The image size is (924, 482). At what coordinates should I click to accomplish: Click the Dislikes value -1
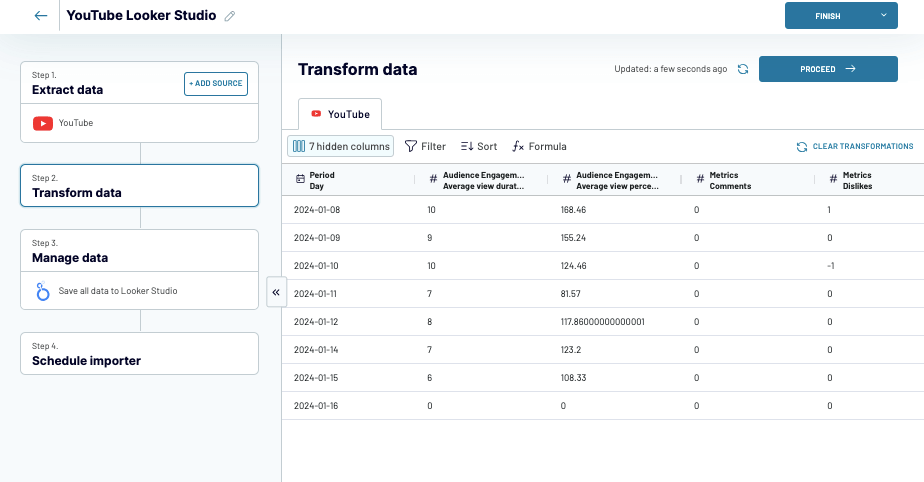point(830,266)
